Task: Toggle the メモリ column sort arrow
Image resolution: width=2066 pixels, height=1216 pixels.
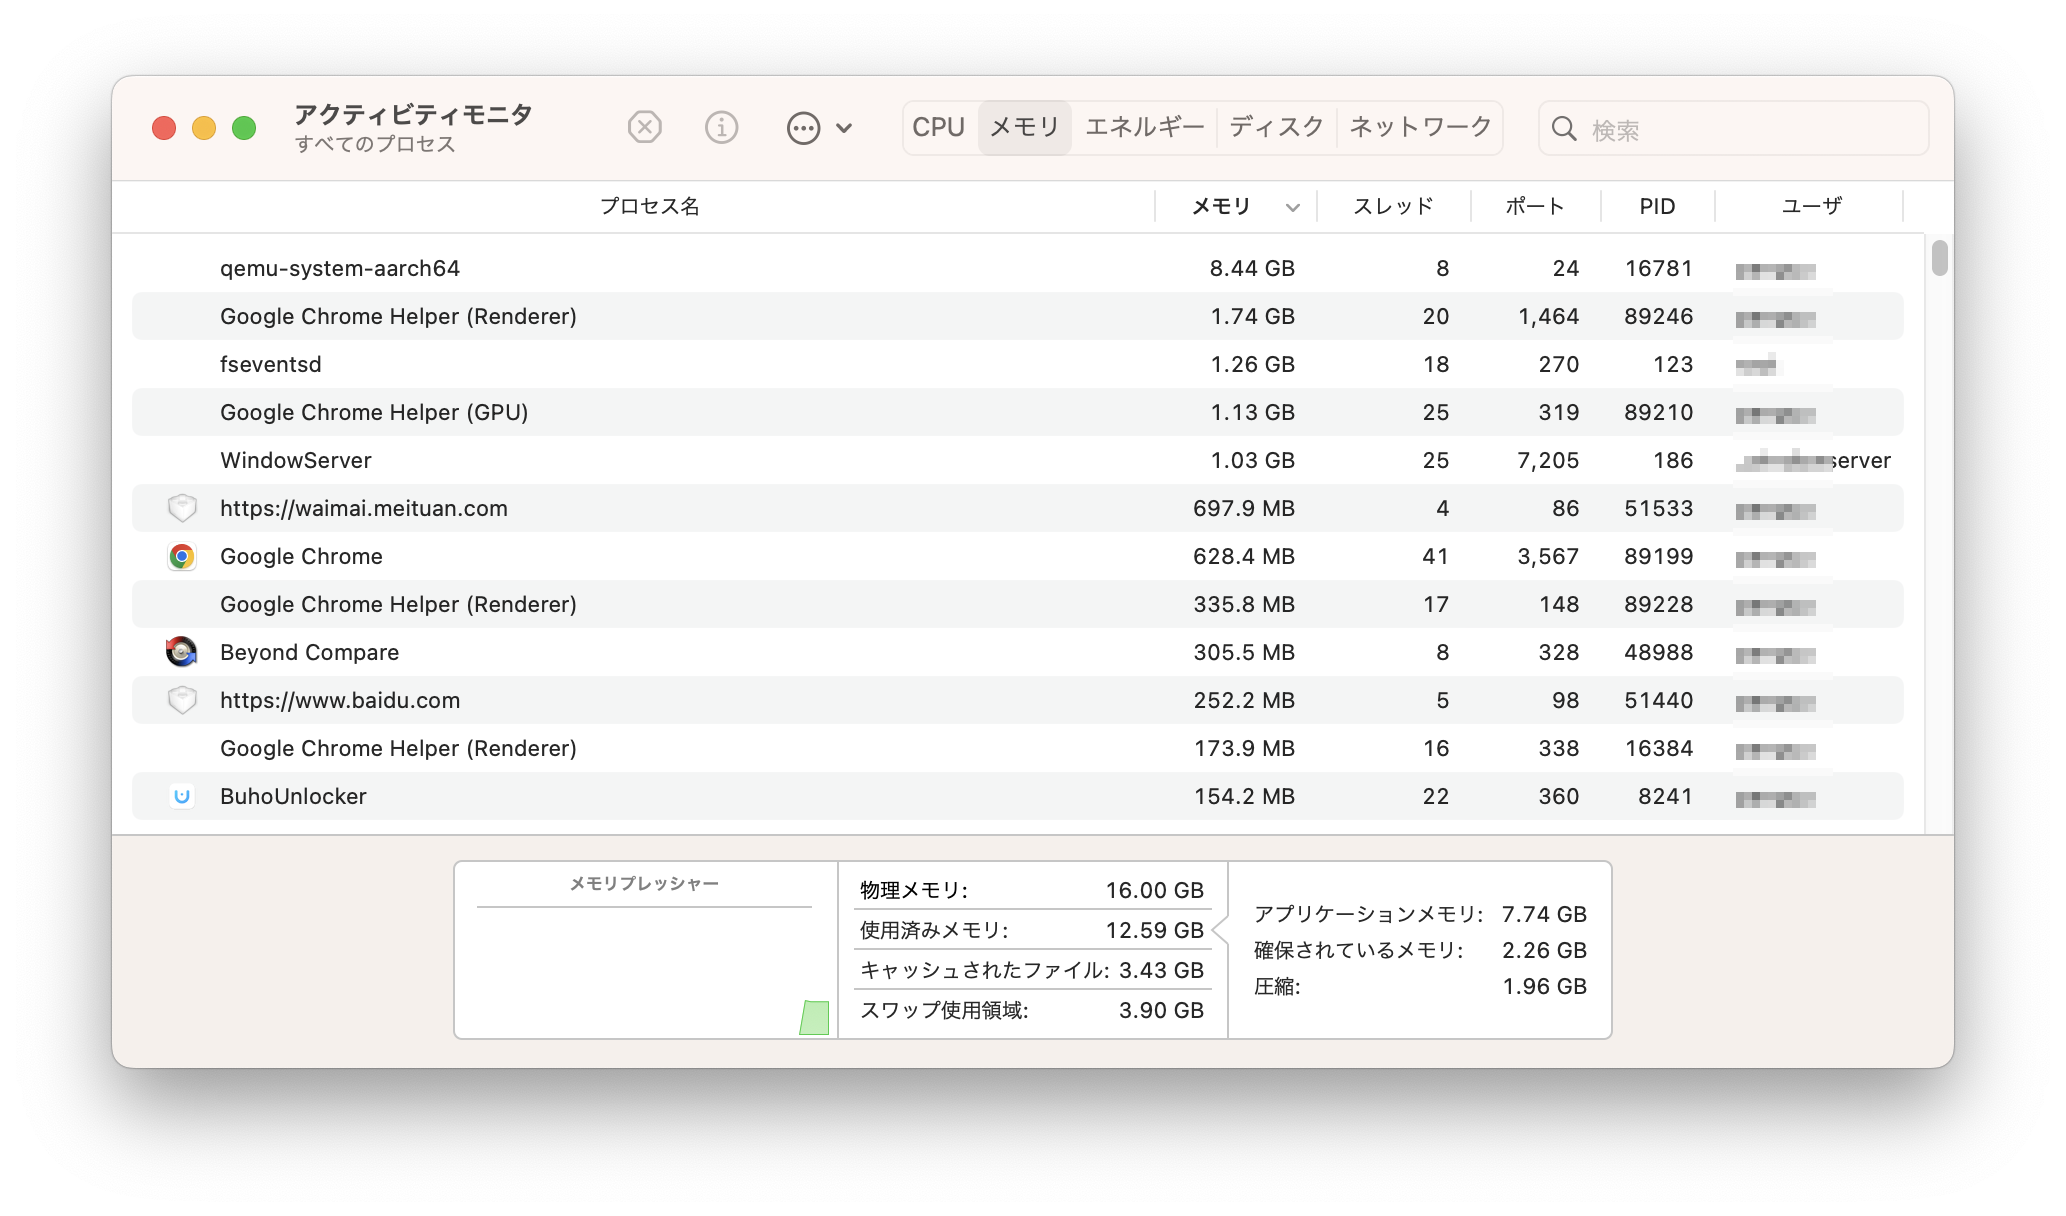Action: [1293, 208]
